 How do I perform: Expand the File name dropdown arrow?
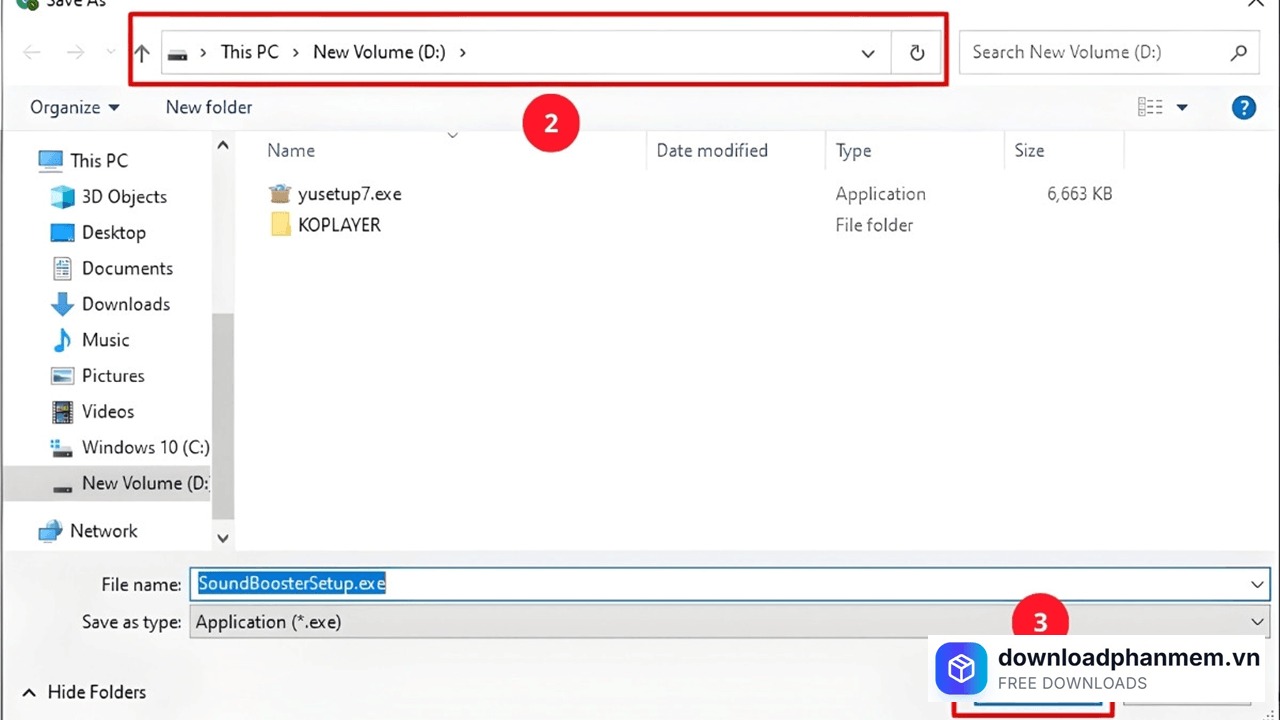1257,584
